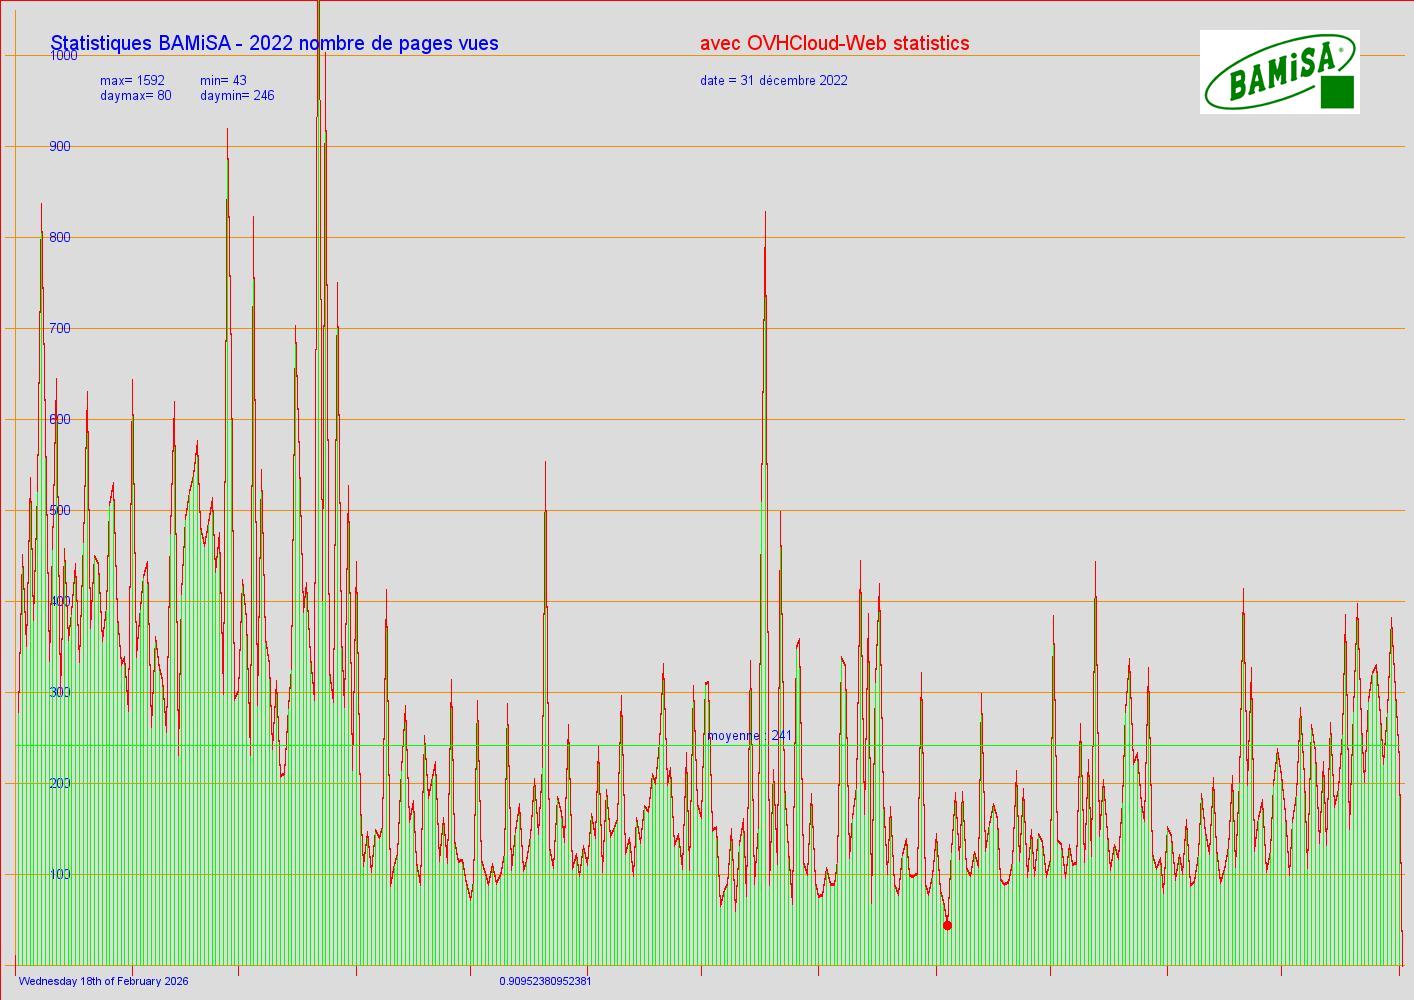Click the green square in the BAMiSA logo
This screenshot has height=1000, width=1414.
tap(1337, 92)
